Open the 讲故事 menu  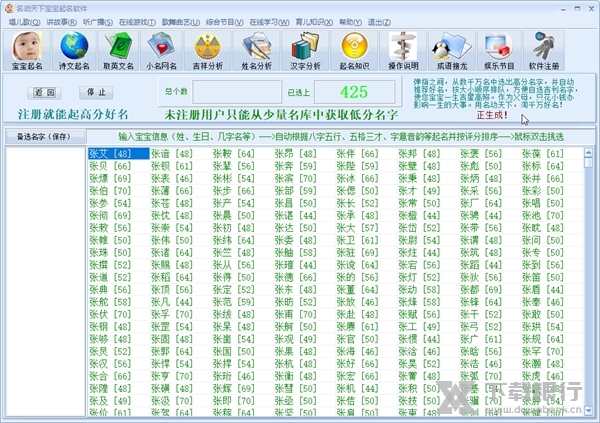tap(61, 22)
